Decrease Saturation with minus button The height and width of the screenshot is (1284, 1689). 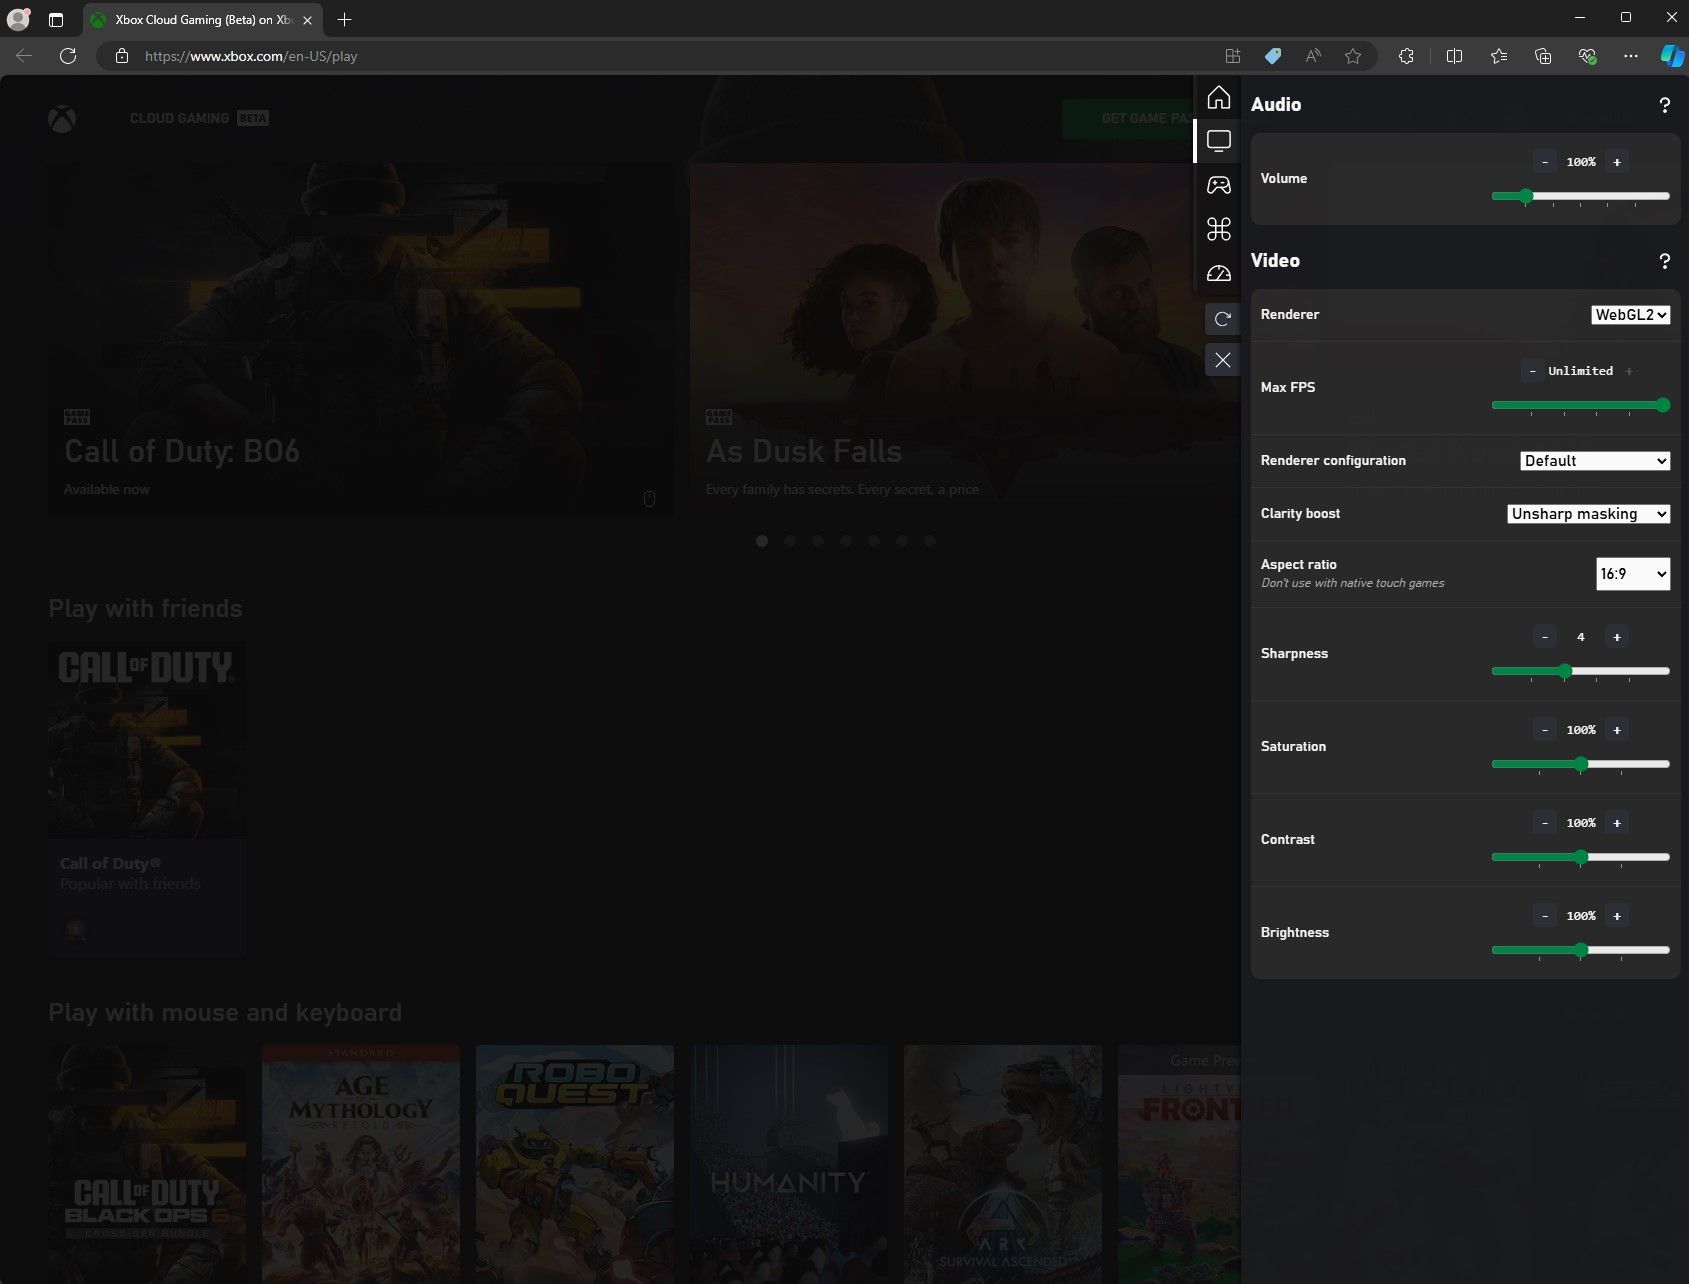point(1545,730)
